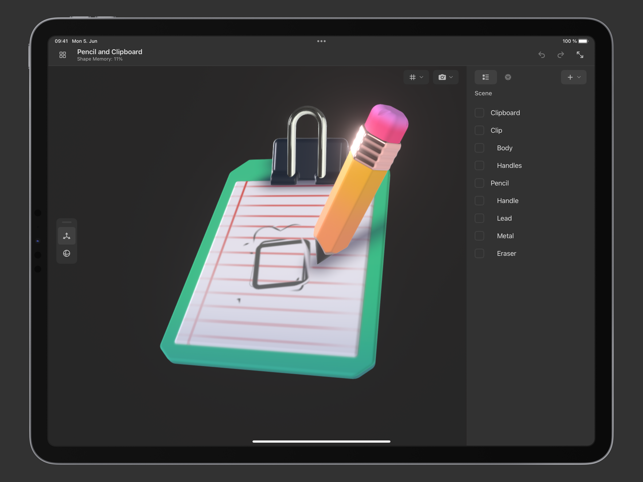
Task: Open the add object plus dropdown
Action: [573, 77]
